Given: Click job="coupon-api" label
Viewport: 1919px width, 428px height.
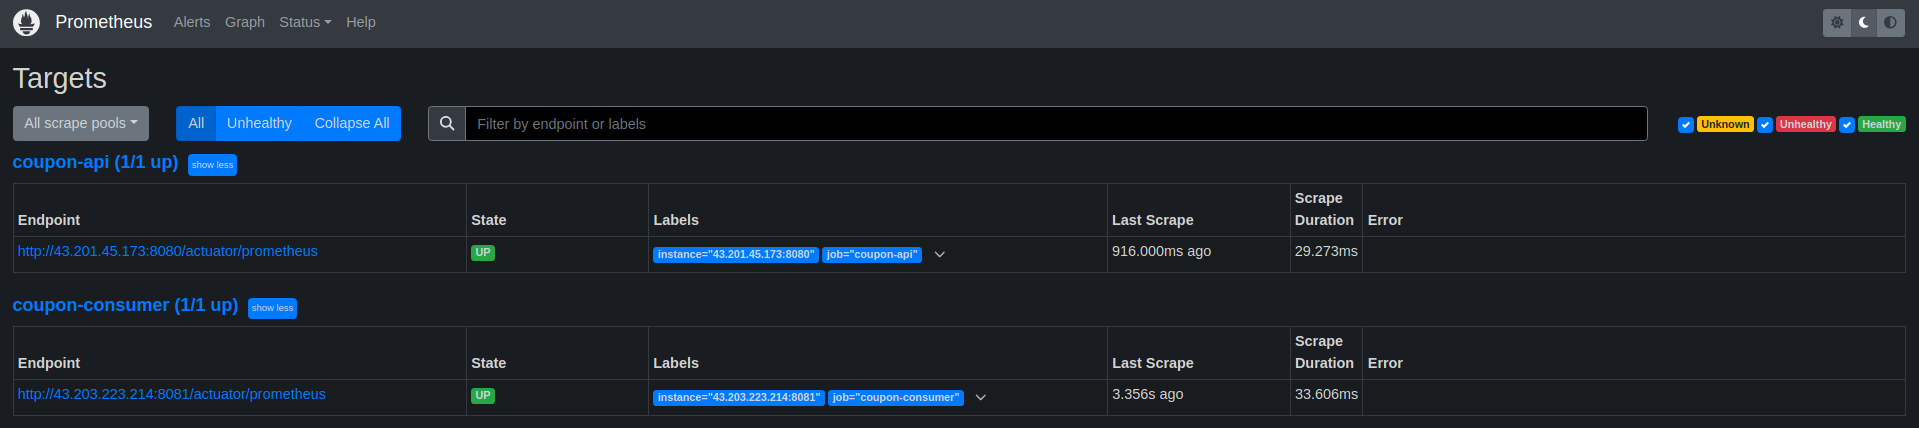Looking at the screenshot, I should click(x=872, y=255).
